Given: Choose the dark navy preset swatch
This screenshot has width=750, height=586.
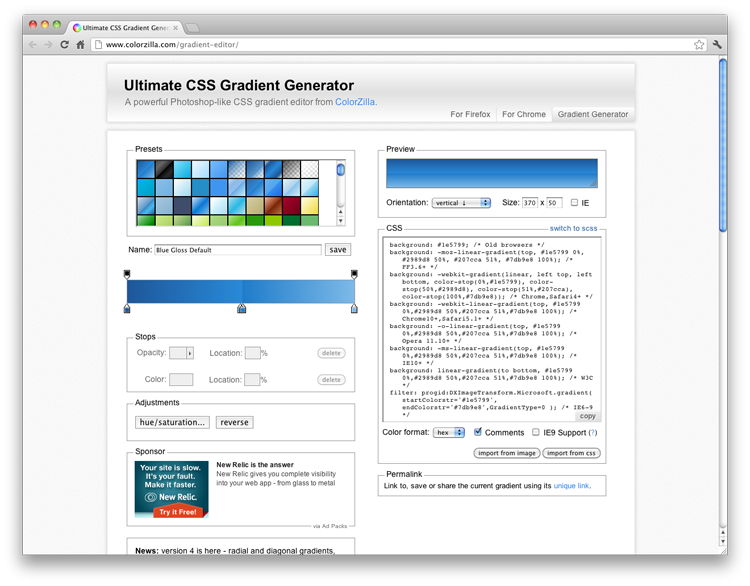Looking at the screenshot, I should point(182,206).
